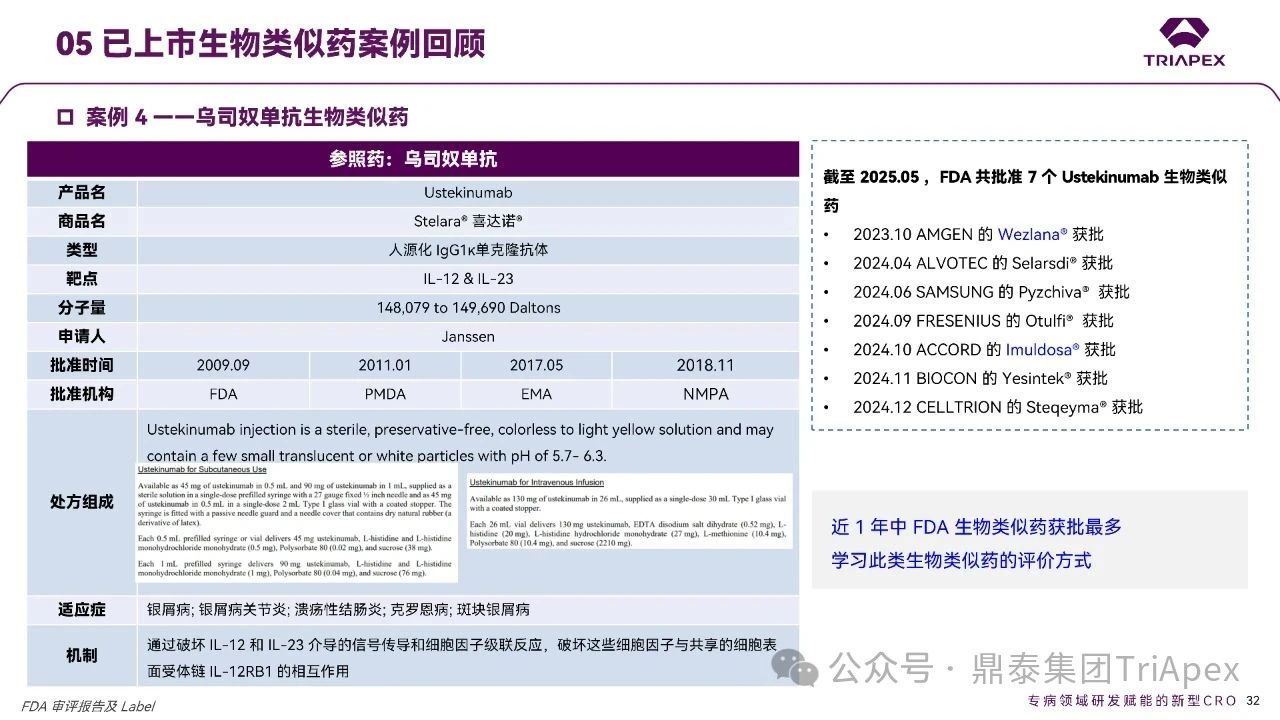
Task: Select the 机制 row label
Action: pyautogui.click(x=81, y=656)
